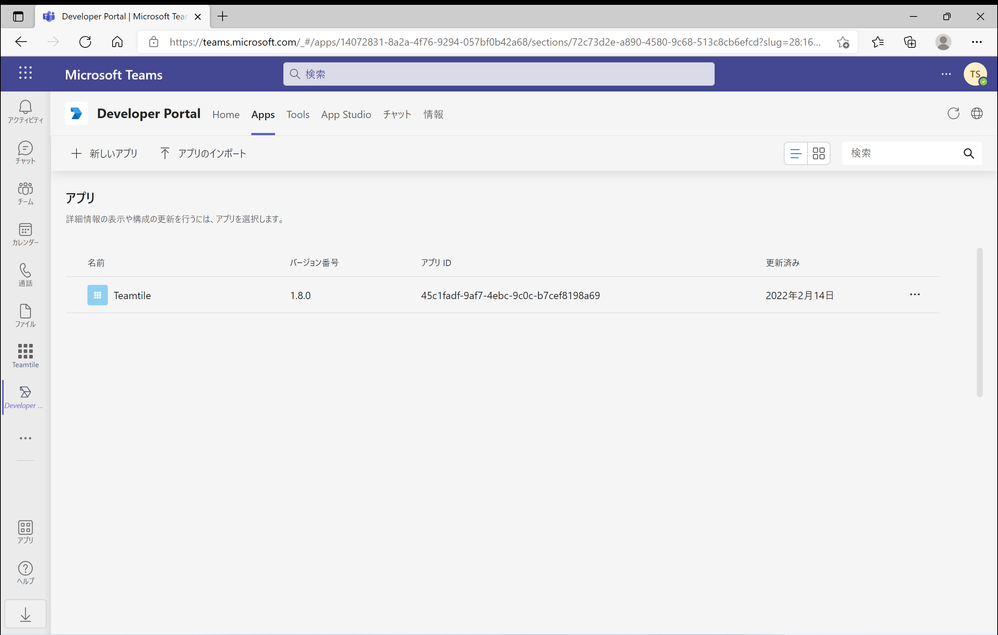This screenshot has height=635, width=998.
Task: Click the Teamtile app icon in list
Action: 97,295
